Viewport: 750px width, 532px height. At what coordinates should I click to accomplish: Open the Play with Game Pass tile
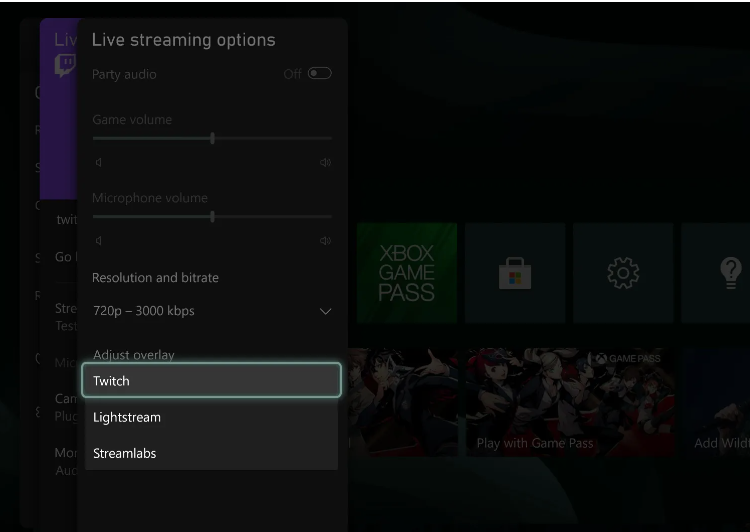tap(570, 402)
